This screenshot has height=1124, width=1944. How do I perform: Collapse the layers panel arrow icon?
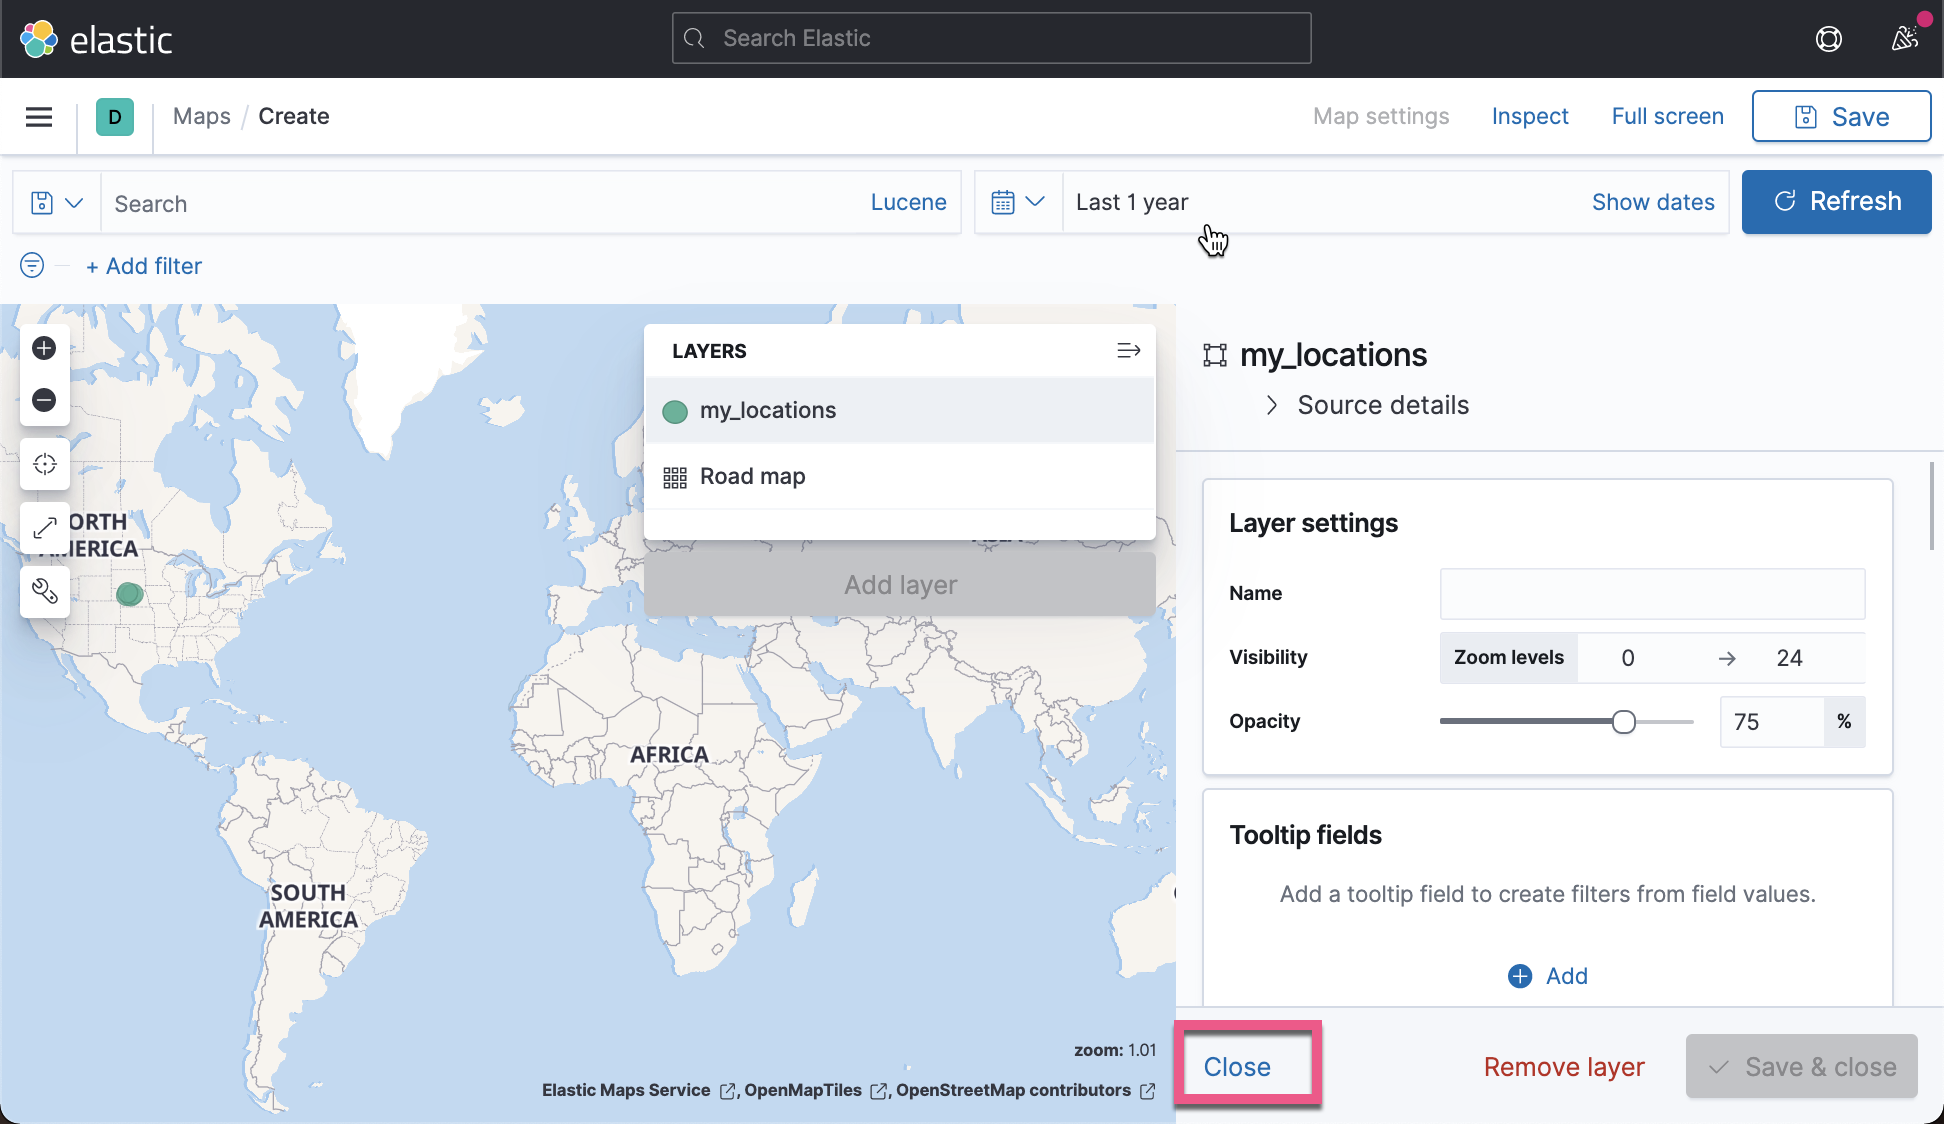(1128, 351)
